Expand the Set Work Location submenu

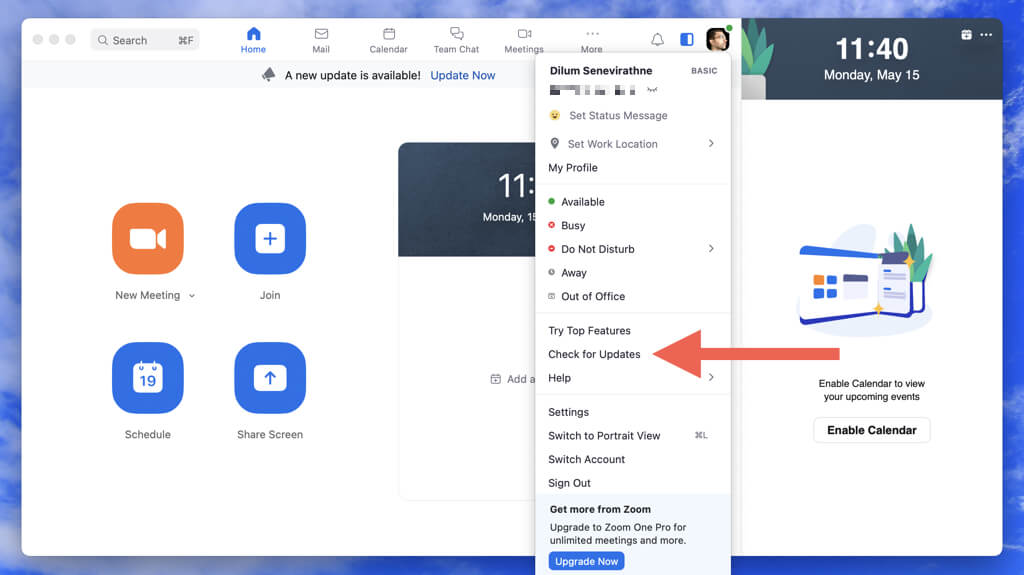pyautogui.click(x=711, y=143)
